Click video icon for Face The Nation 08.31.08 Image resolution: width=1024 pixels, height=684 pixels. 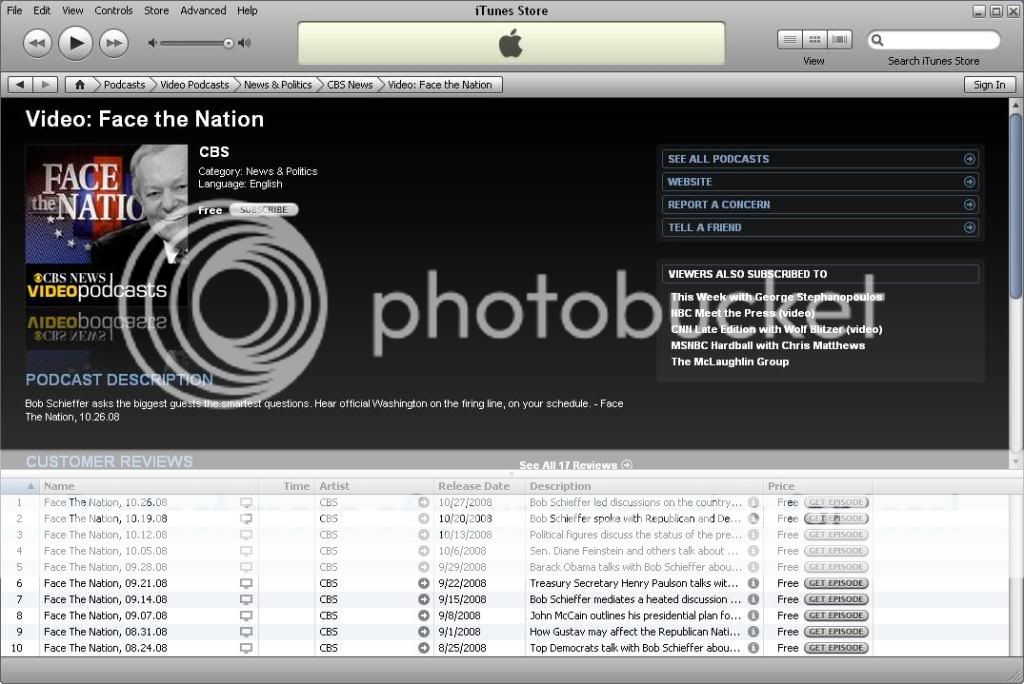[x=246, y=632]
